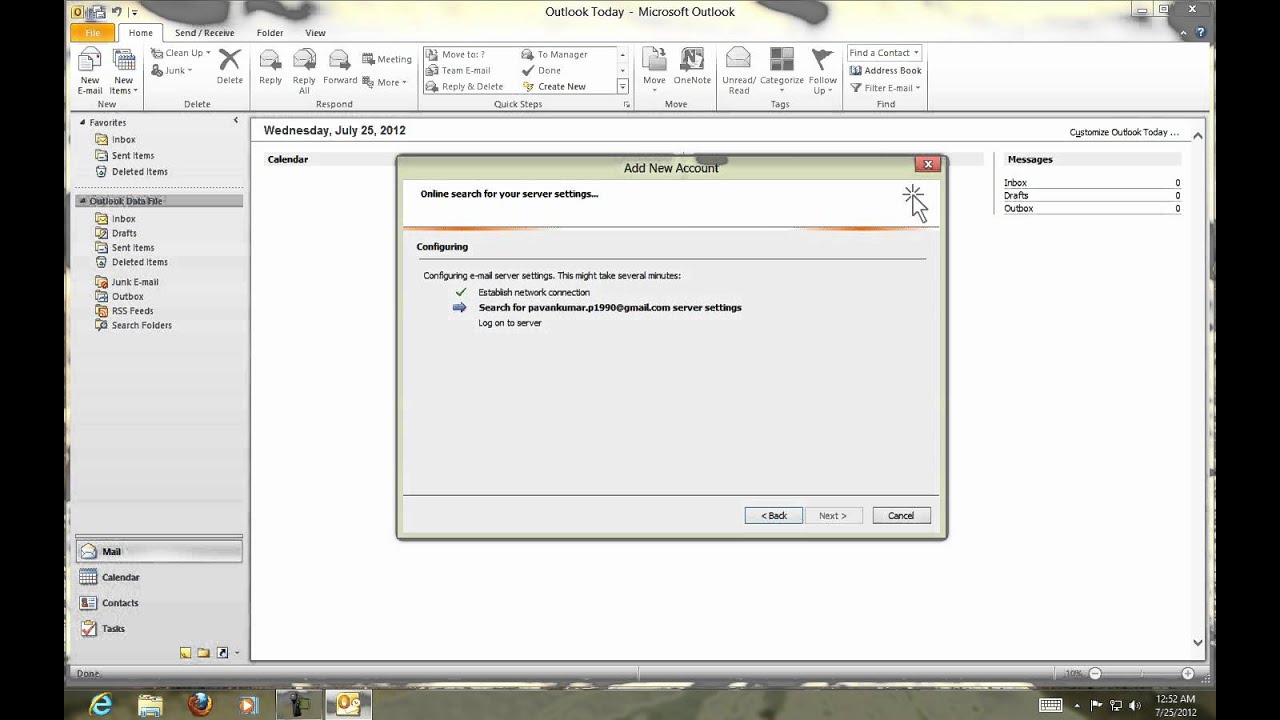The width and height of the screenshot is (1280, 720).
Task: Open the RSS Feeds folder
Action: coord(132,311)
